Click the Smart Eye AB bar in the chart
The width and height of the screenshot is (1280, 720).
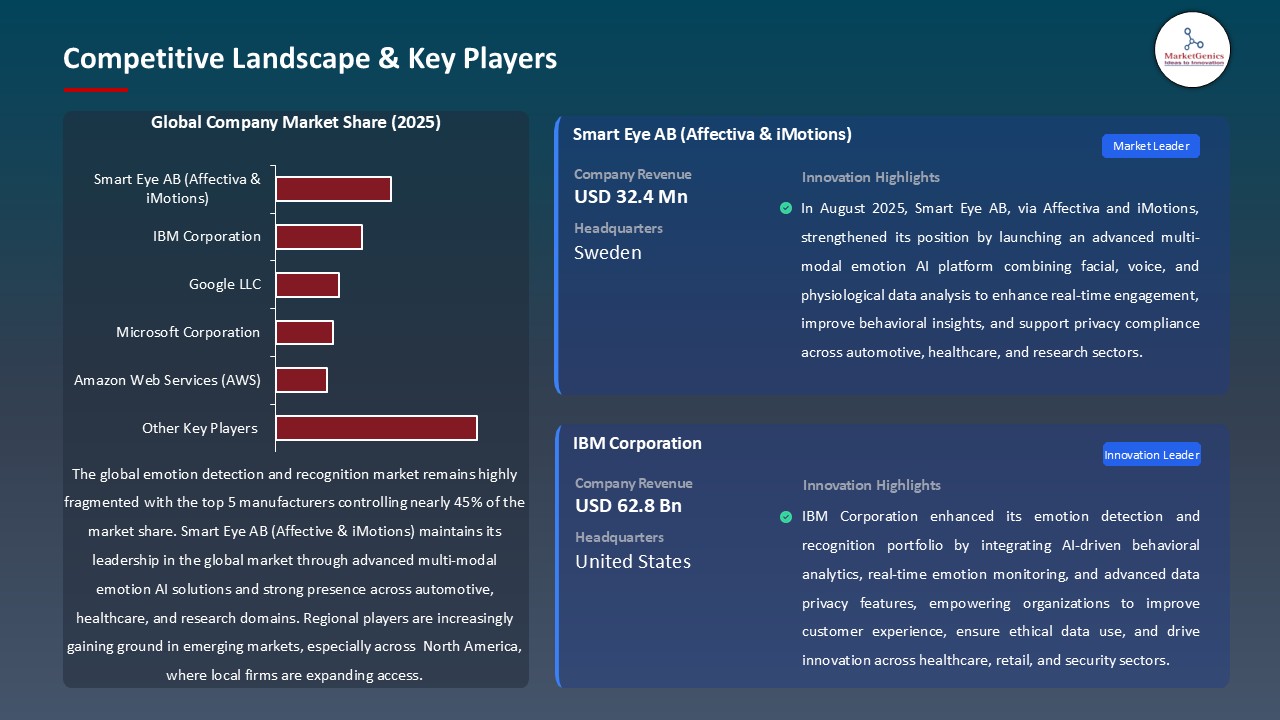point(333,188)
